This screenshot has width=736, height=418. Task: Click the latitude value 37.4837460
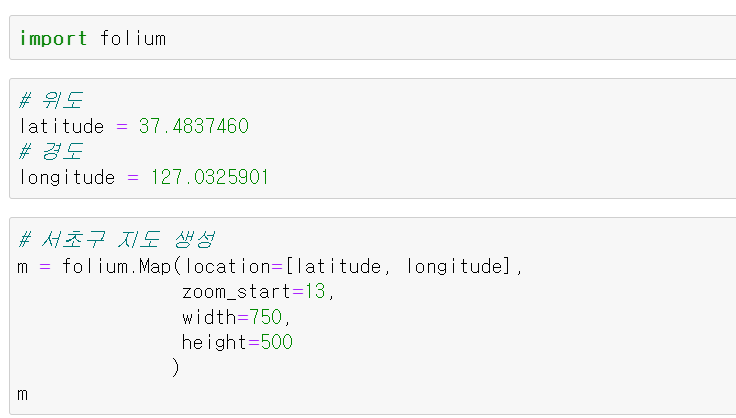[x=194, y=126]
